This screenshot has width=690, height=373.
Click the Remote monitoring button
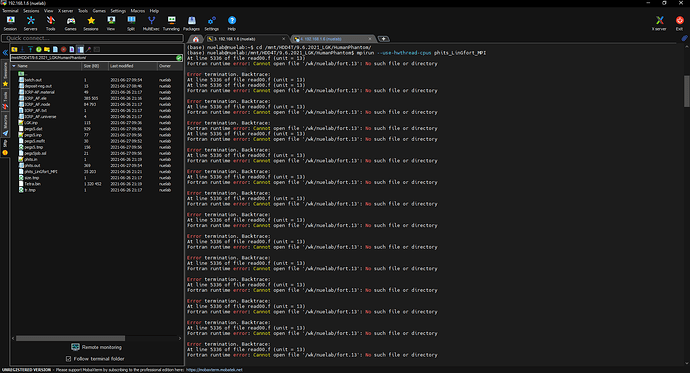coord(96,347)
